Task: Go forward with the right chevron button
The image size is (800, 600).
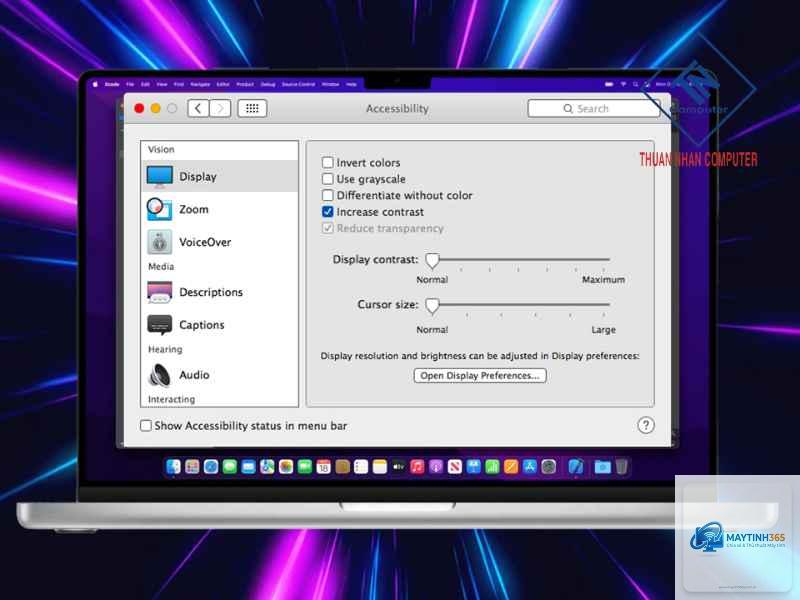Action: point(220,108)
